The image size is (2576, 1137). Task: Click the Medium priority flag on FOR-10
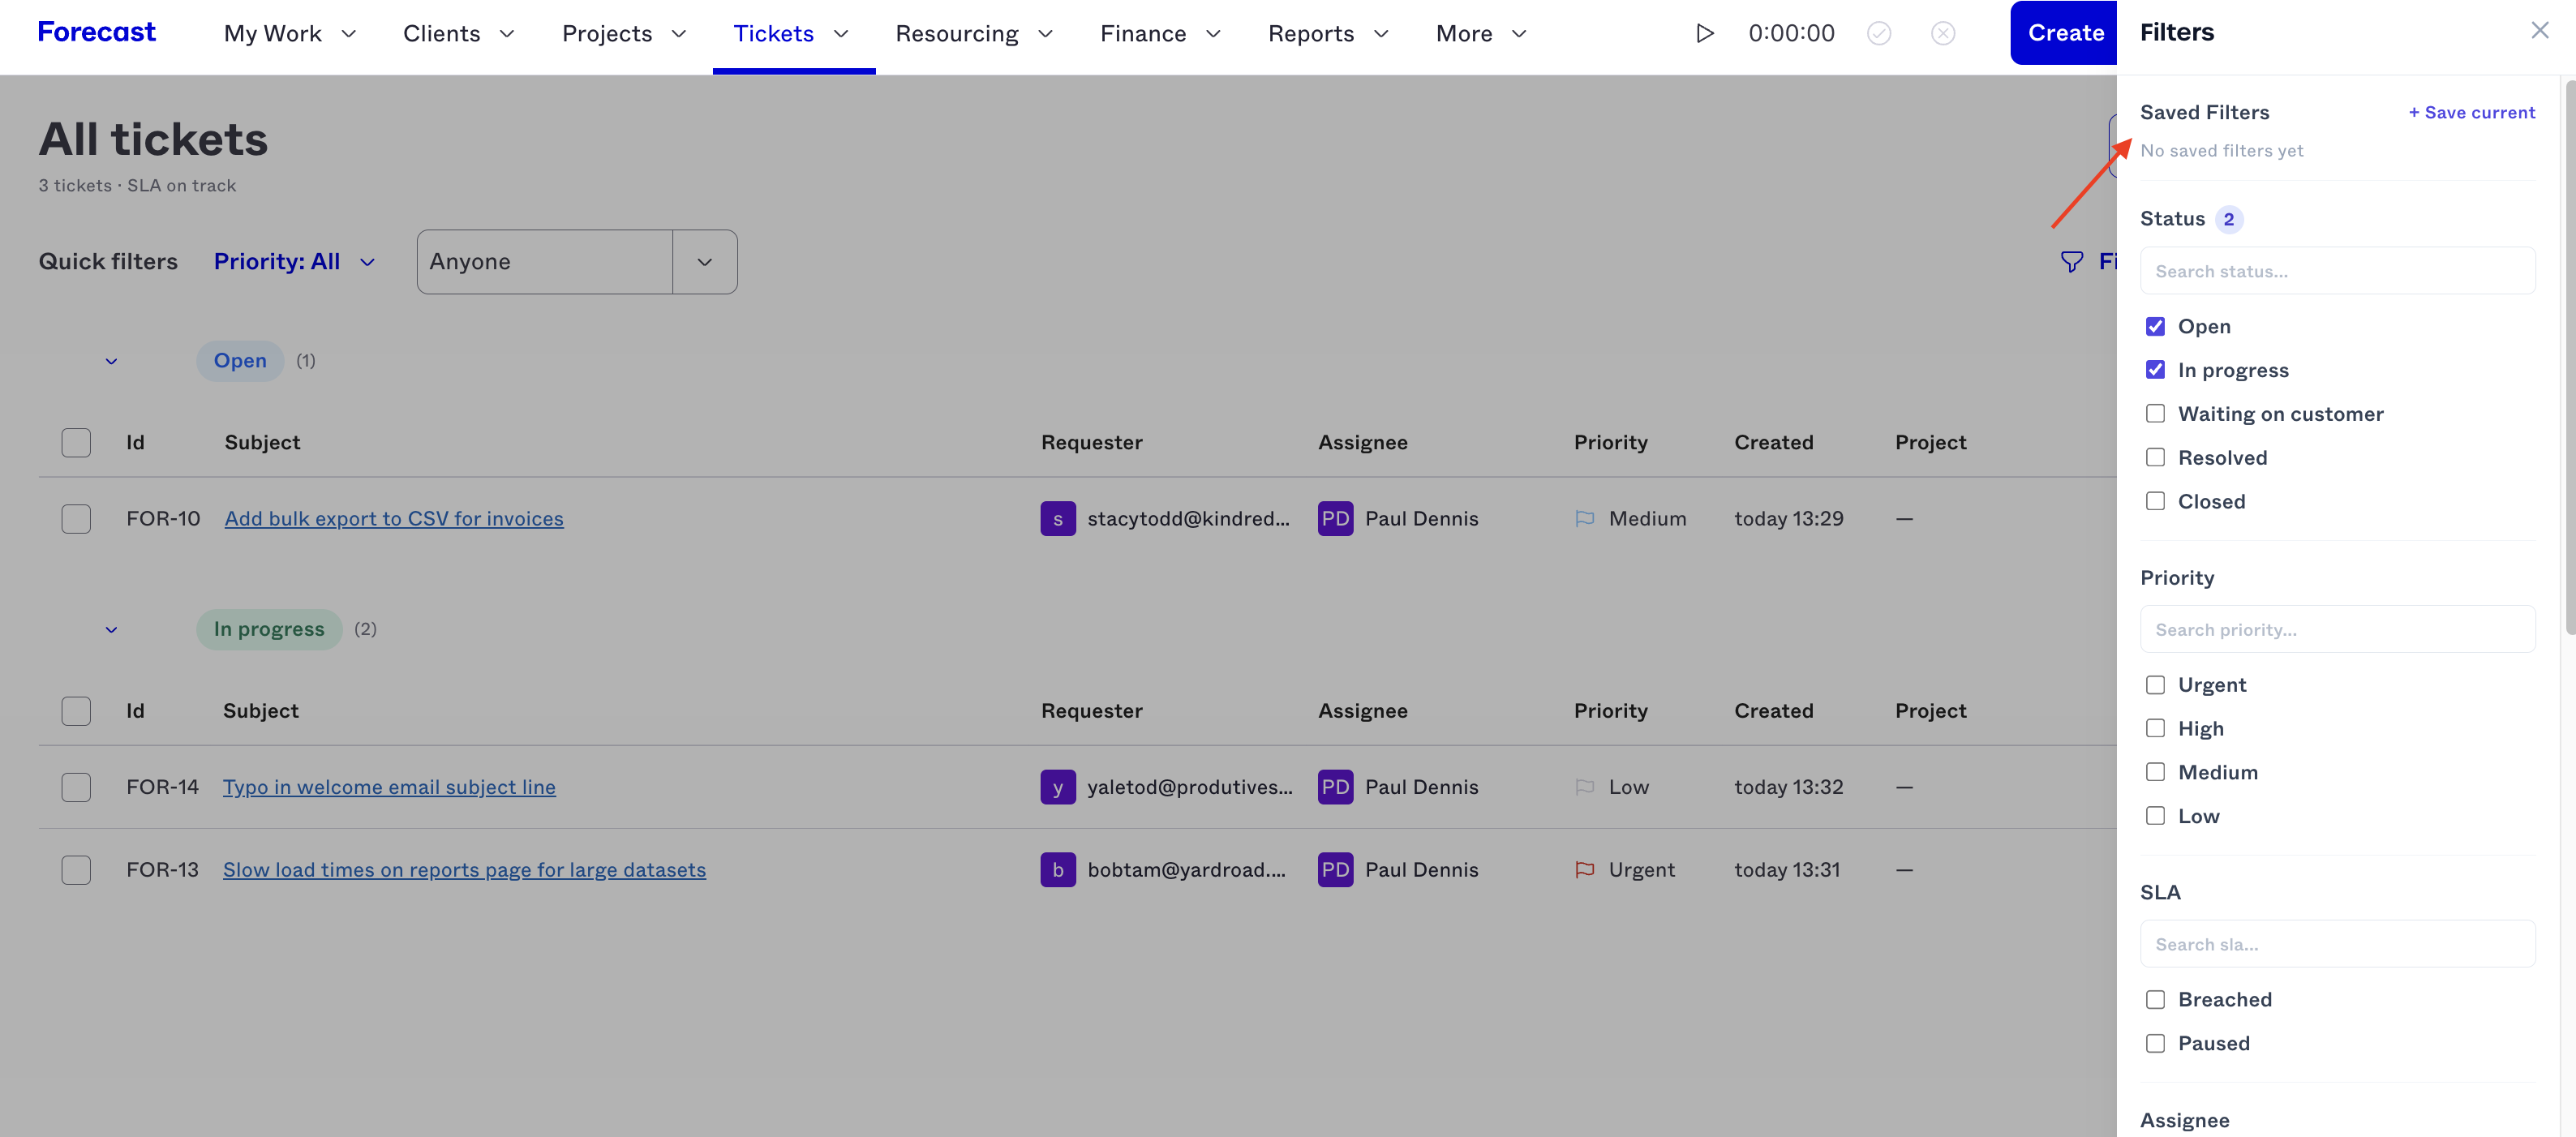pos(1584,518)
